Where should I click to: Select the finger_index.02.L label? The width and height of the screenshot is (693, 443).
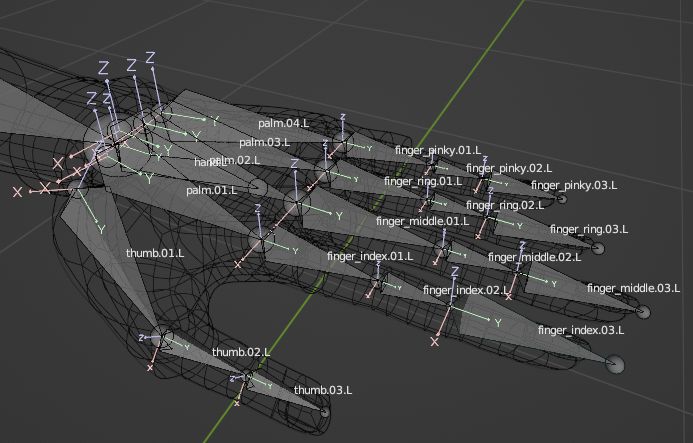point(466,290)
